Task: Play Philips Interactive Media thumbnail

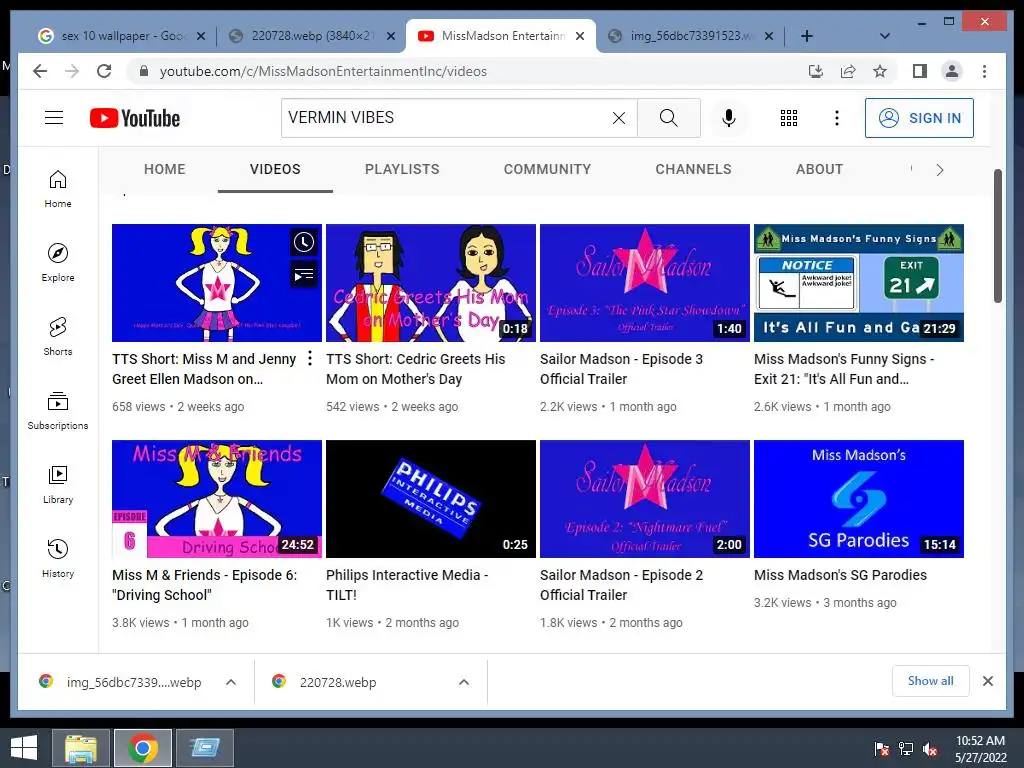Action: (x=430, y=499)
